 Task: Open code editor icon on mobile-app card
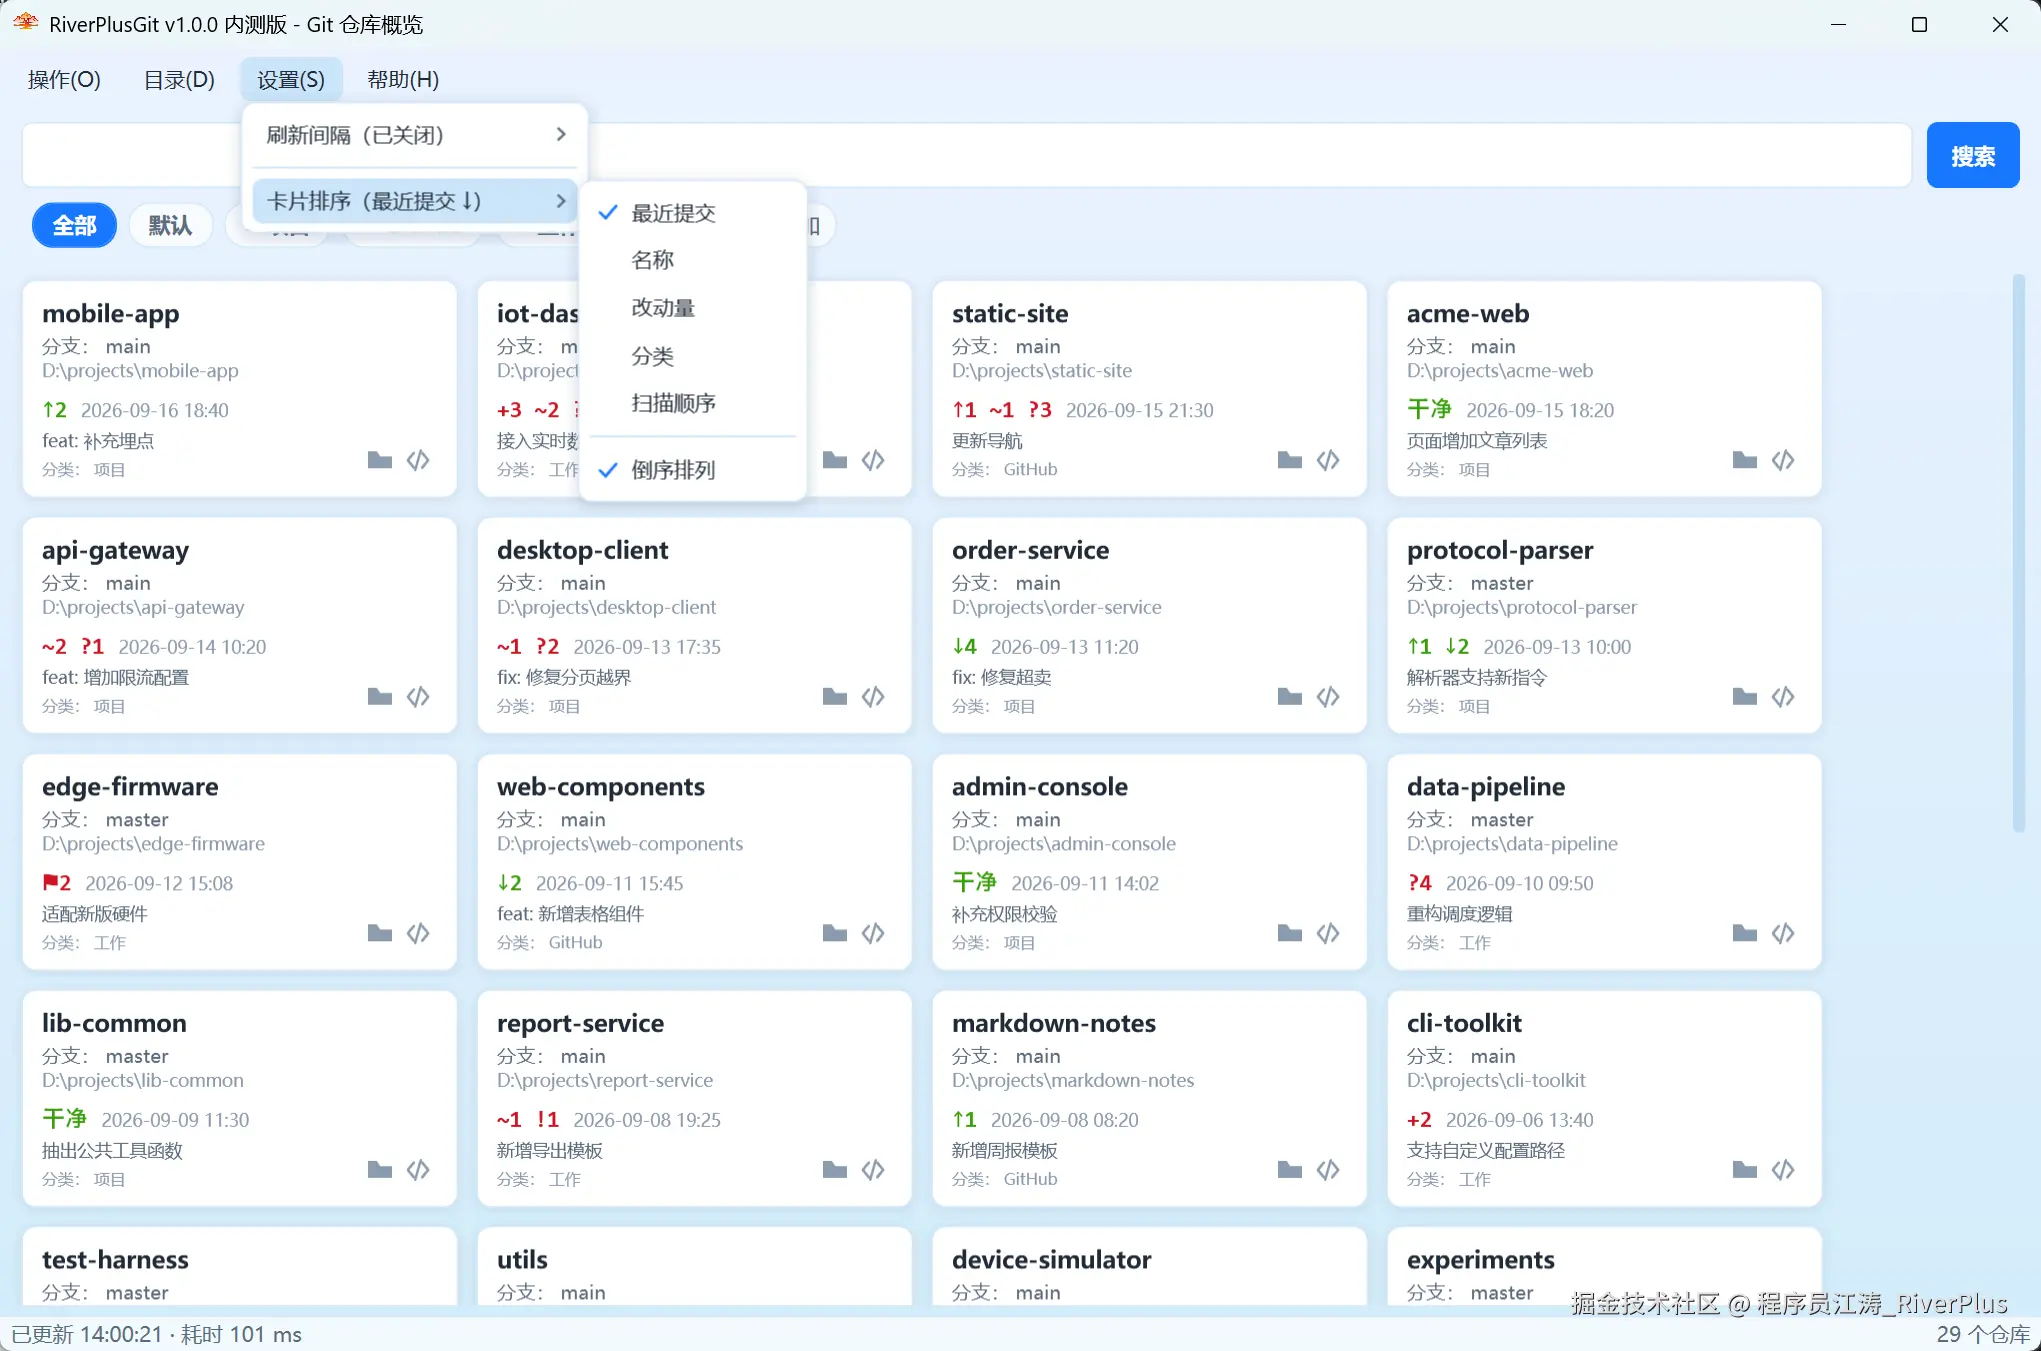click(418, 460)
